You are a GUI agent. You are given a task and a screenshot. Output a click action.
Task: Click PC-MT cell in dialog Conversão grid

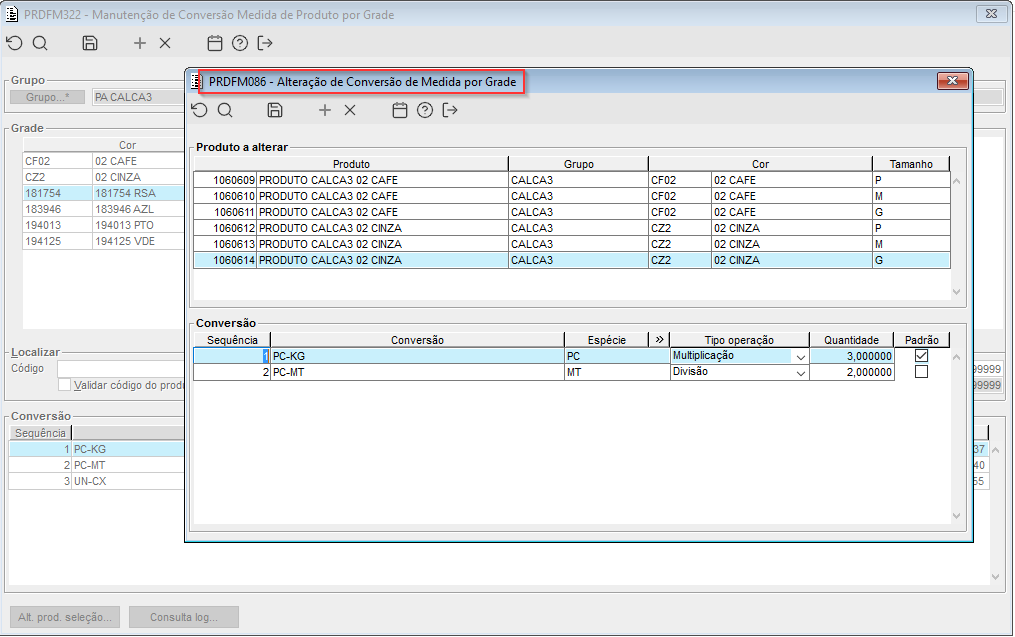coord(418,372)
